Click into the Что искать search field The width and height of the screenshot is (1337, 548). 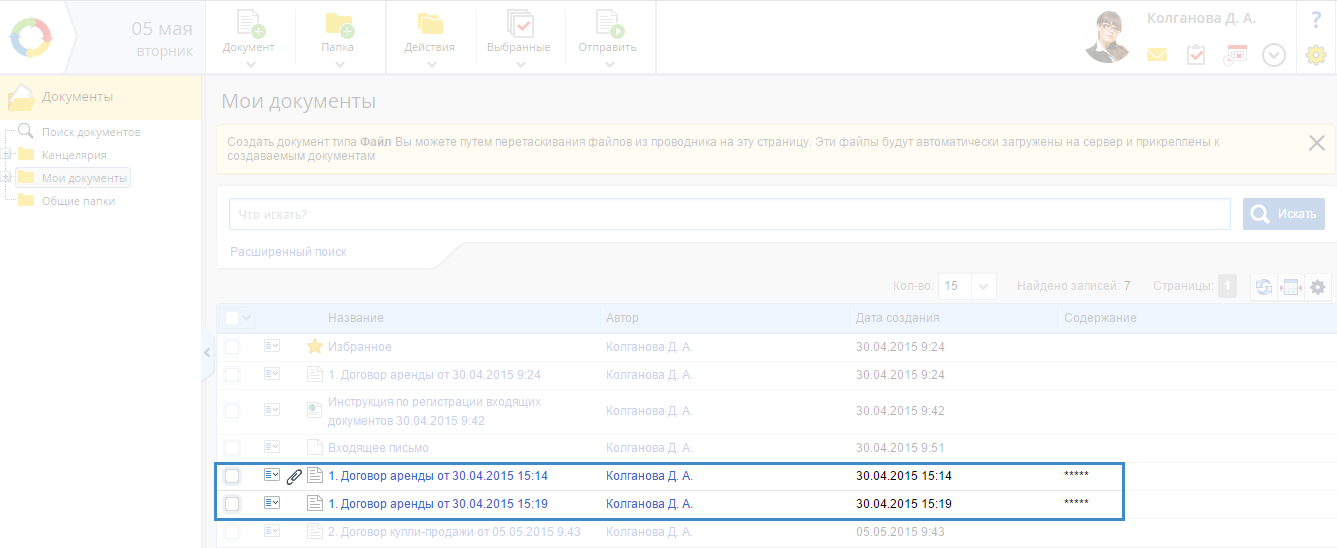pyautogui.click(x=729, y=214)
